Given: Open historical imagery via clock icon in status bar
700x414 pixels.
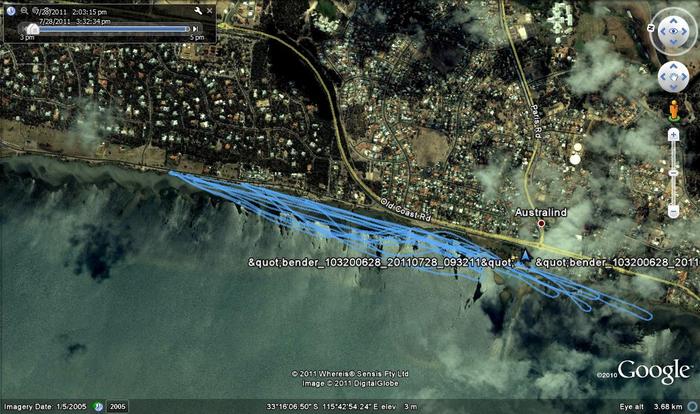Looking at the screenshot, I should 98,407.
